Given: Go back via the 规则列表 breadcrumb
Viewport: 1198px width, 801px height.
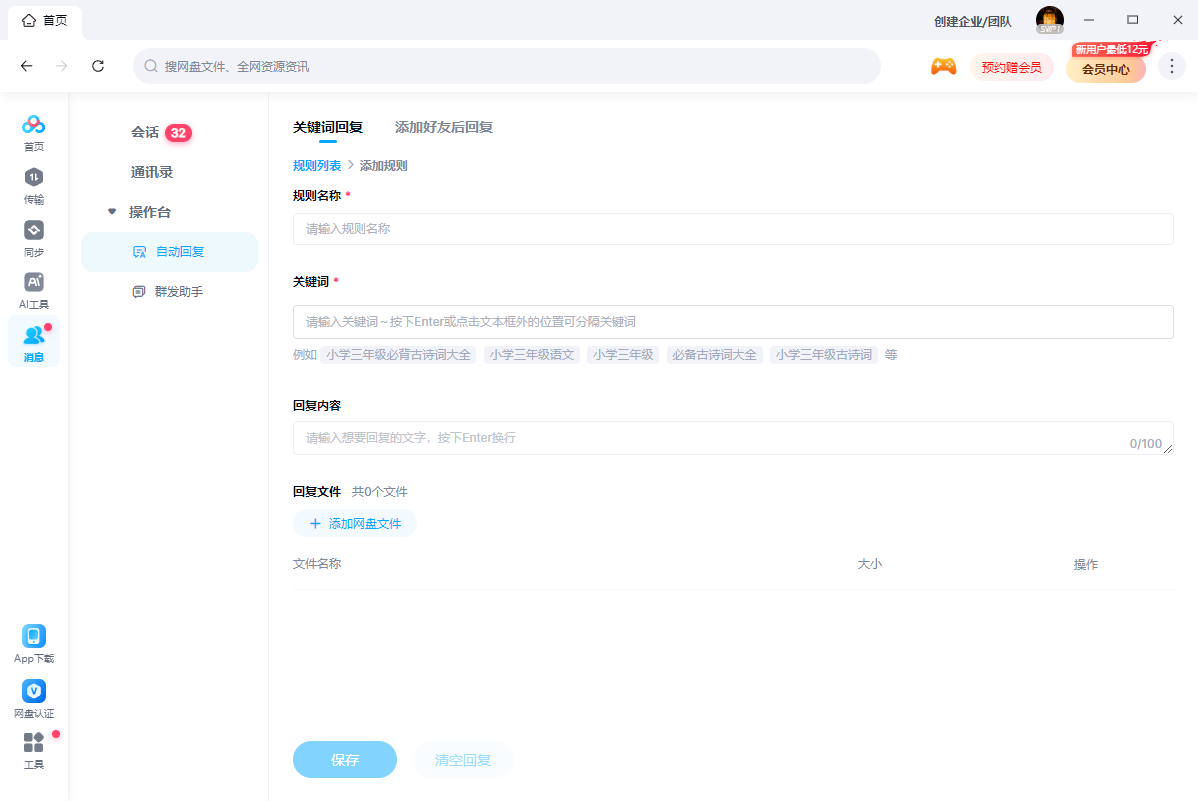Looking at the screenshot, I should tap(315, 164).
